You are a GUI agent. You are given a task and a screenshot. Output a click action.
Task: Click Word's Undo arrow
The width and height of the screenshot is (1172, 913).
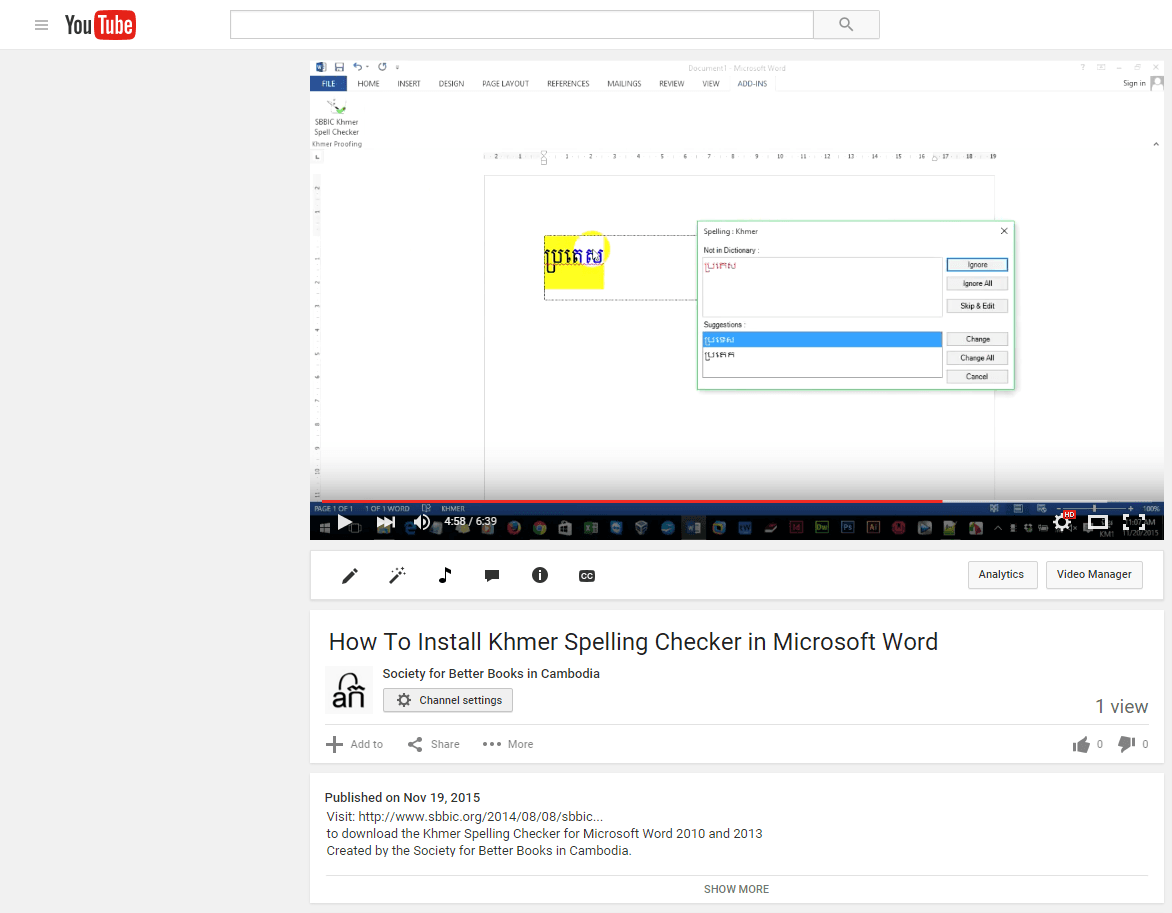[358, 67]
